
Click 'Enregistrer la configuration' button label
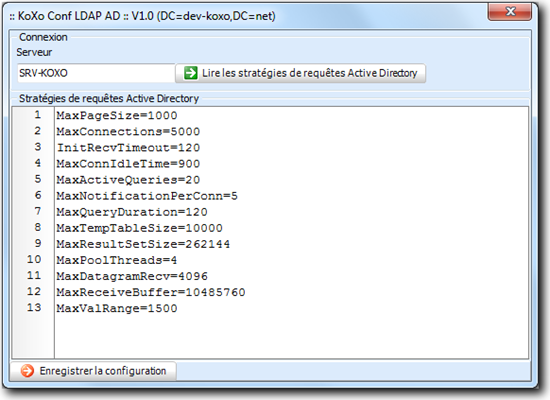102,371
